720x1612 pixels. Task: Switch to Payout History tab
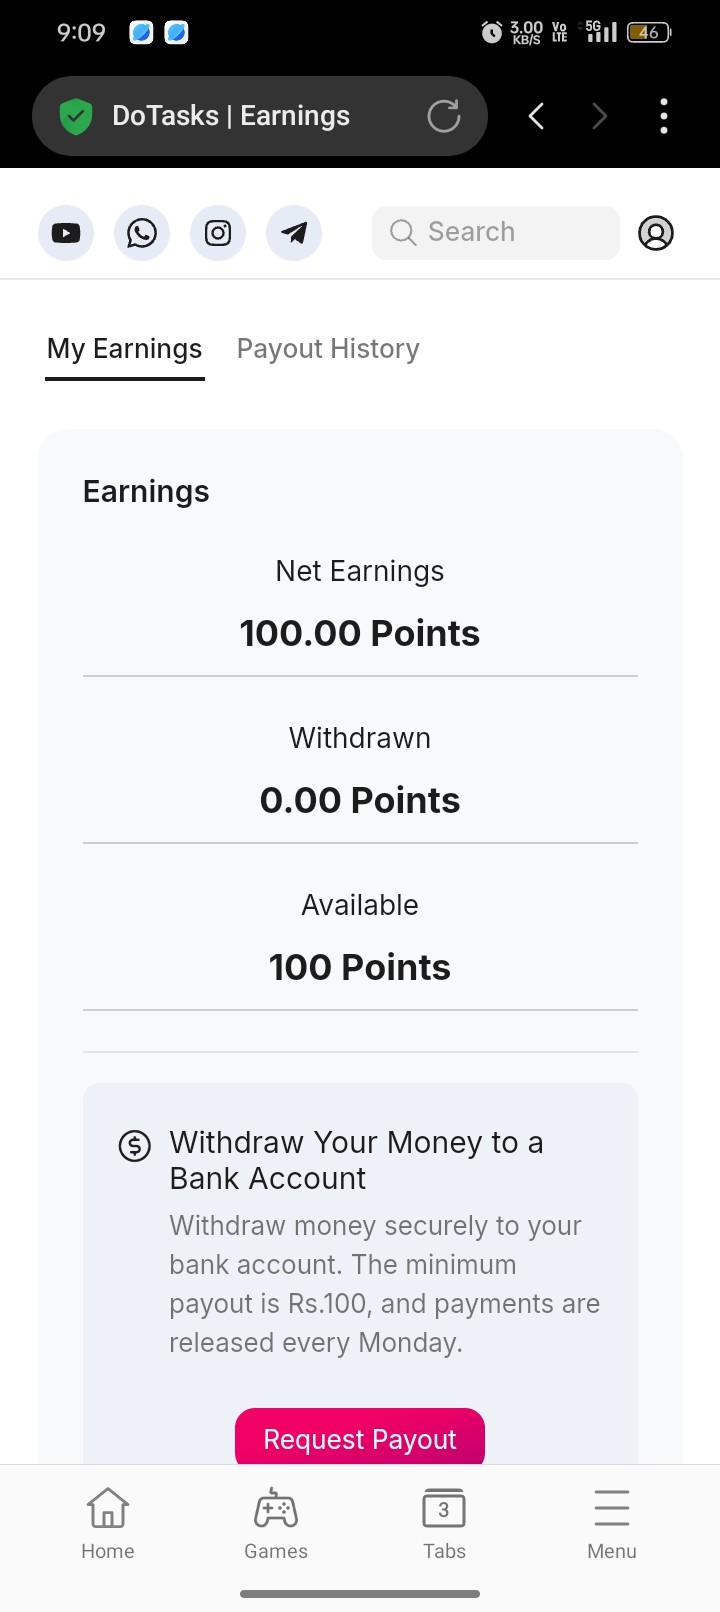point(328,349)
